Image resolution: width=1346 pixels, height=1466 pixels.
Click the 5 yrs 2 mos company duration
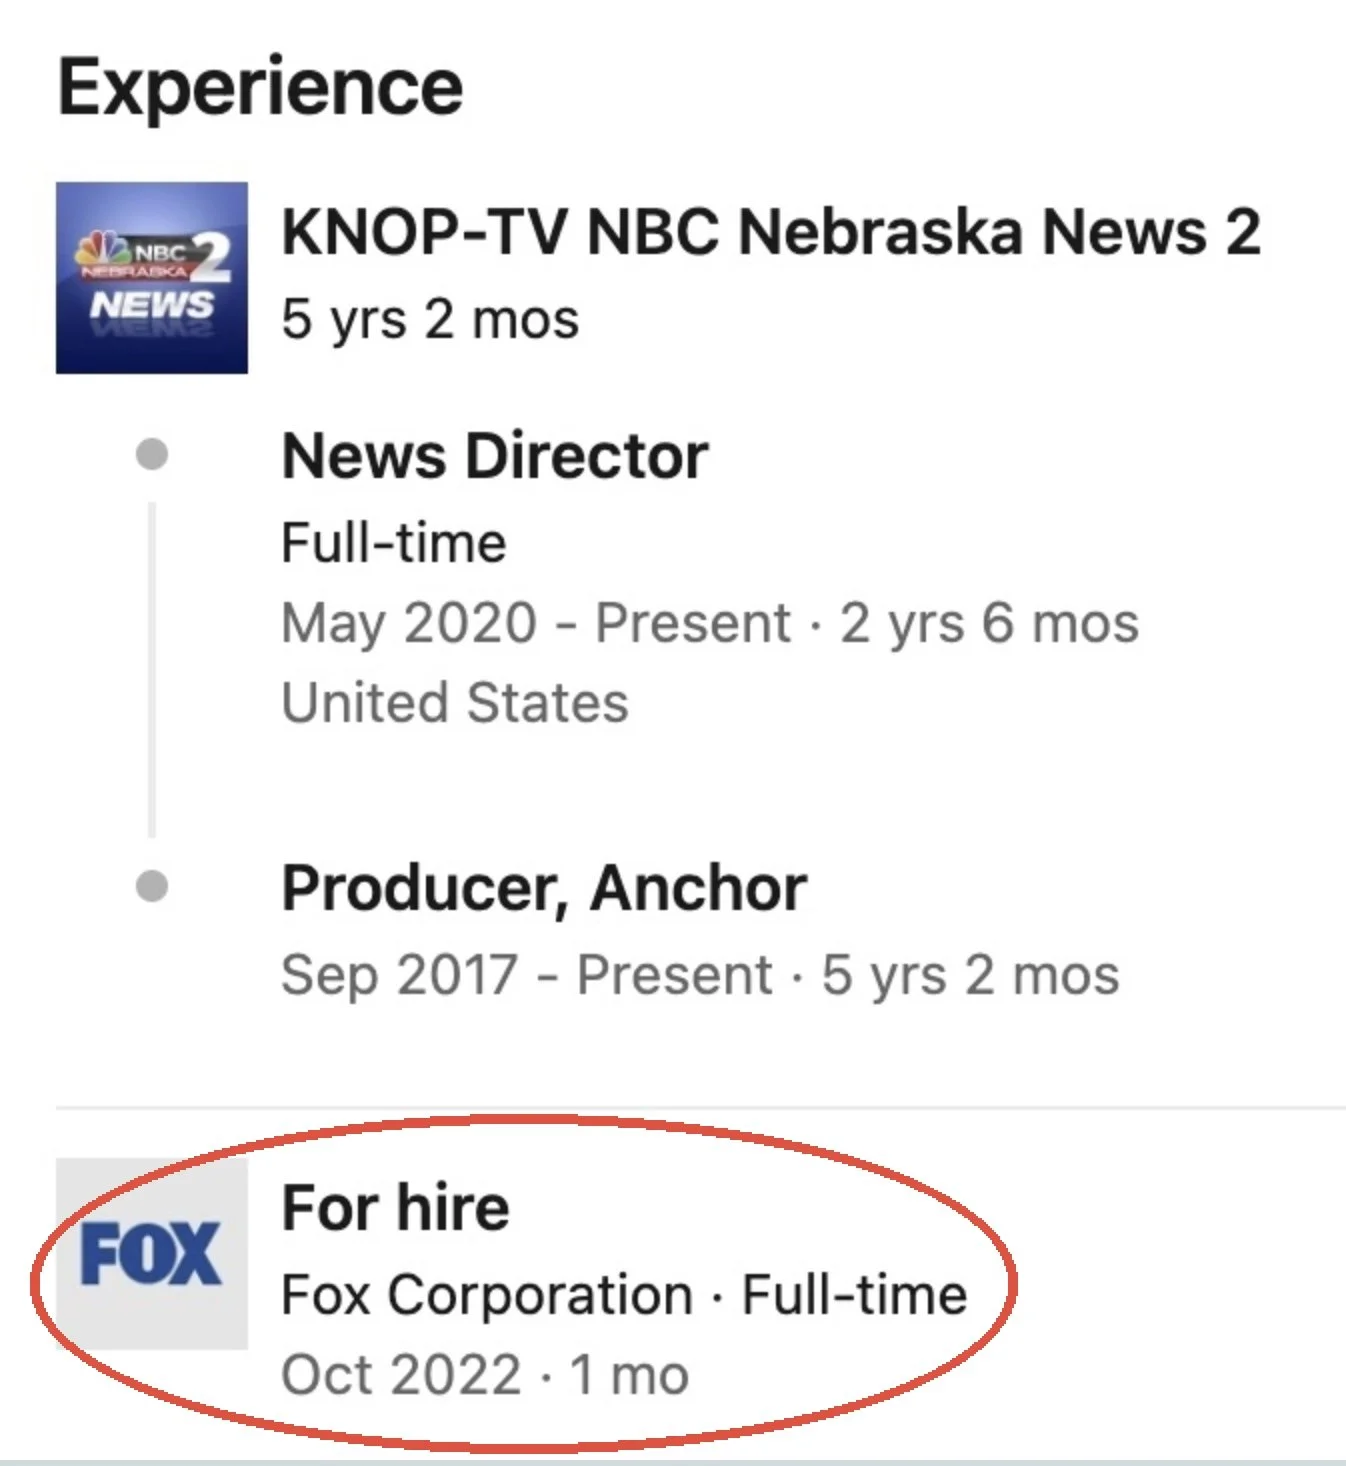430,320
